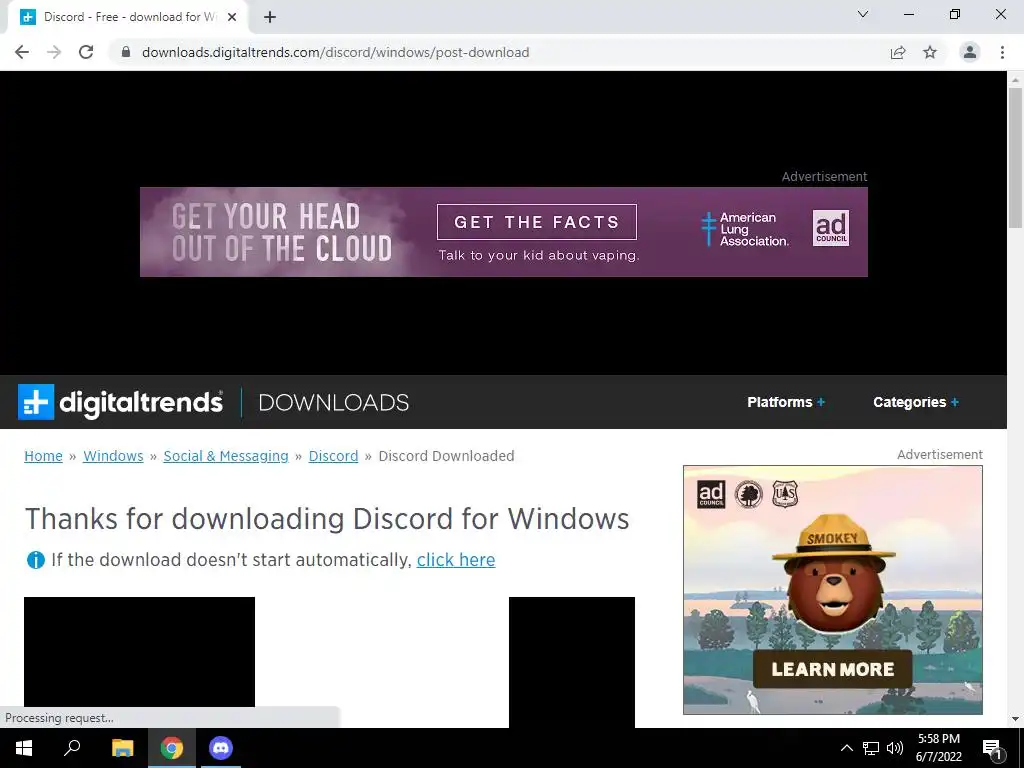Click 'Thanks for downloading Discord' heading
The image size is (1024, 768).
327,519
